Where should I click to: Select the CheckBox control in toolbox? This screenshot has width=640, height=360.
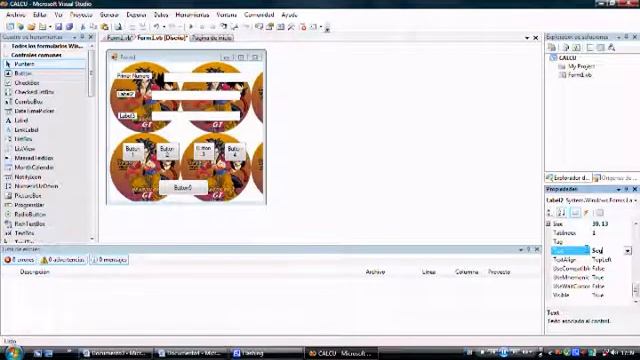[x=44, y=83]
